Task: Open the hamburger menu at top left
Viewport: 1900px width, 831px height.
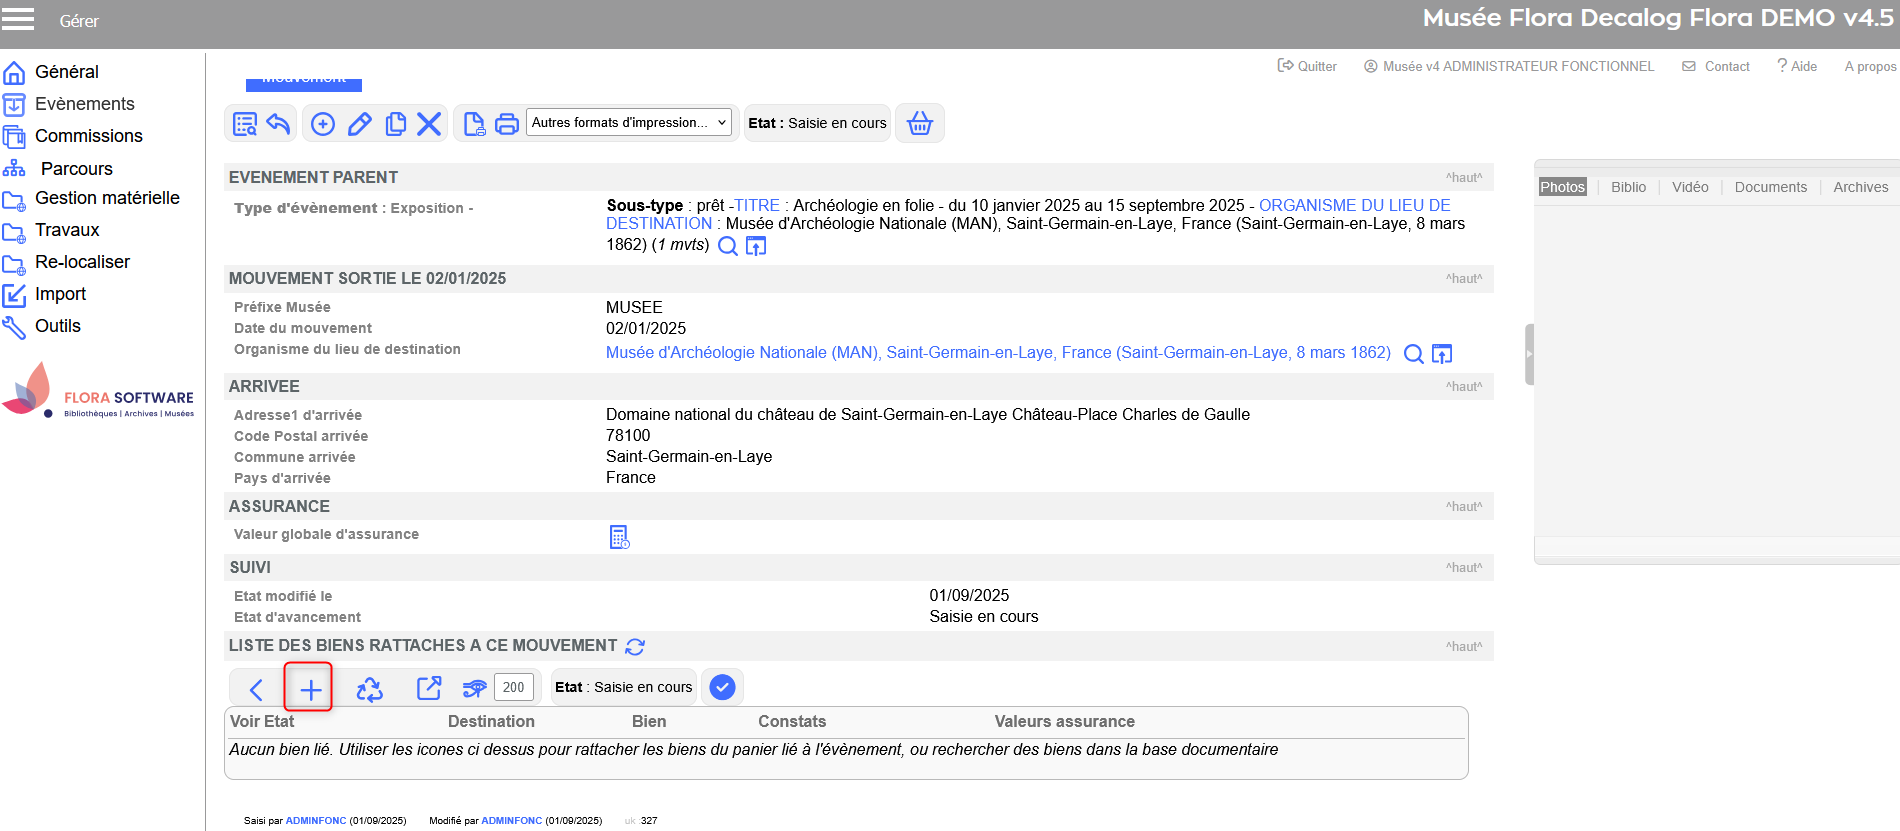Action: 18,19
